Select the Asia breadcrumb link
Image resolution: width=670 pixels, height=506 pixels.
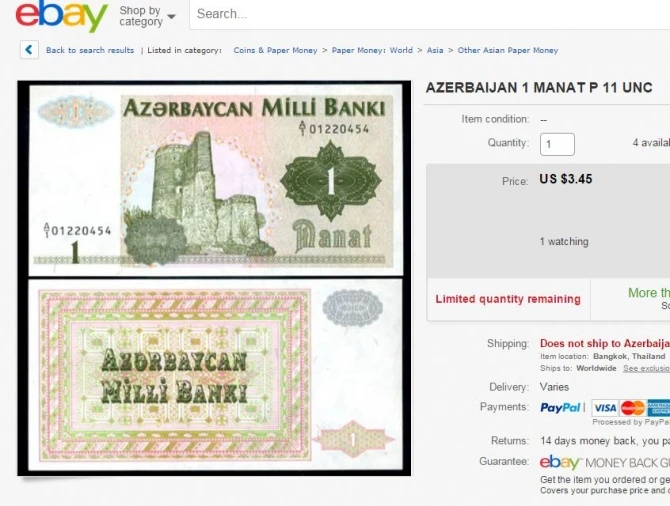tap(435, 50)
